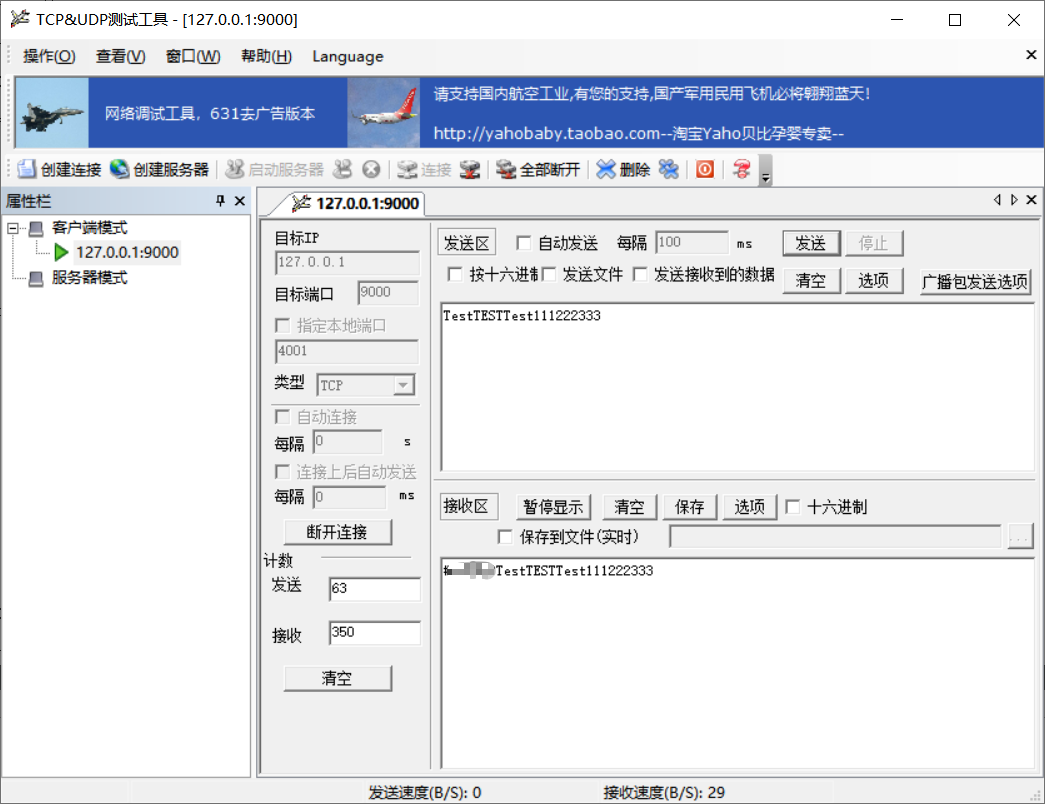Image resolution: width=1045 pixels, height=804 pixels.
Task: Enable the 自动发送 checkbox
Action: tap(524, 243)
